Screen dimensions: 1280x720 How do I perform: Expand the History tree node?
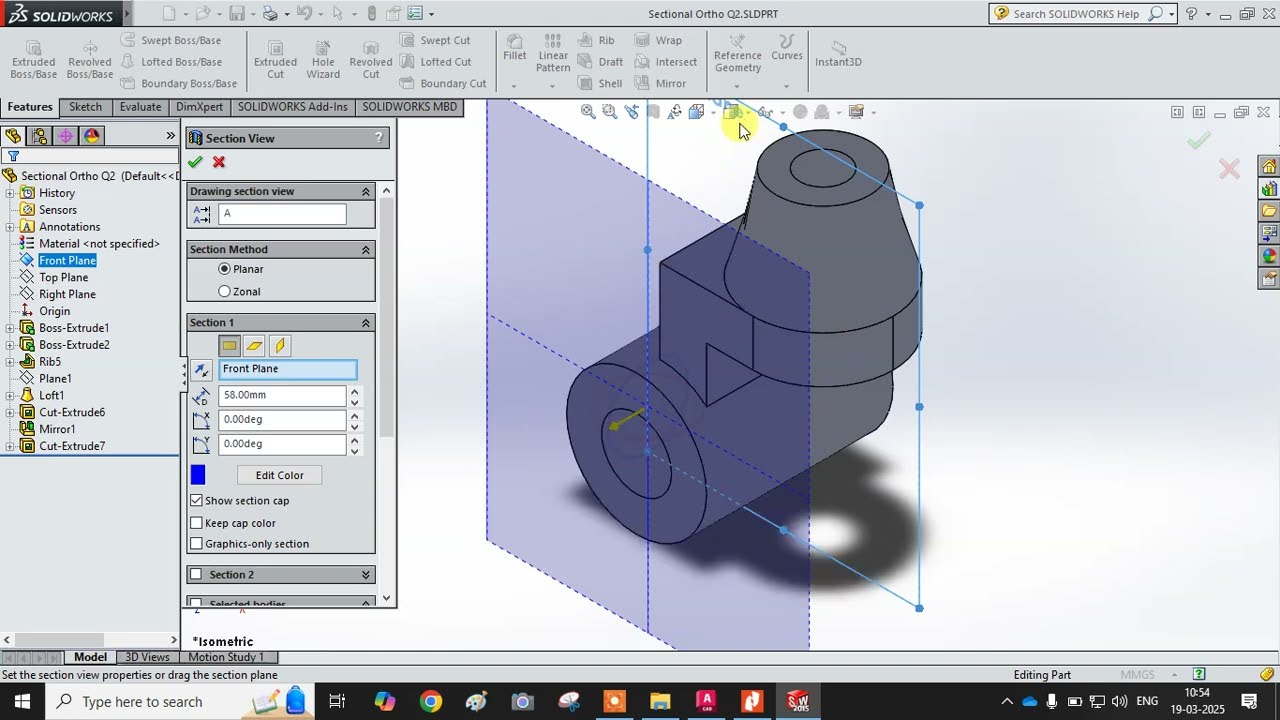pos(10,193)
